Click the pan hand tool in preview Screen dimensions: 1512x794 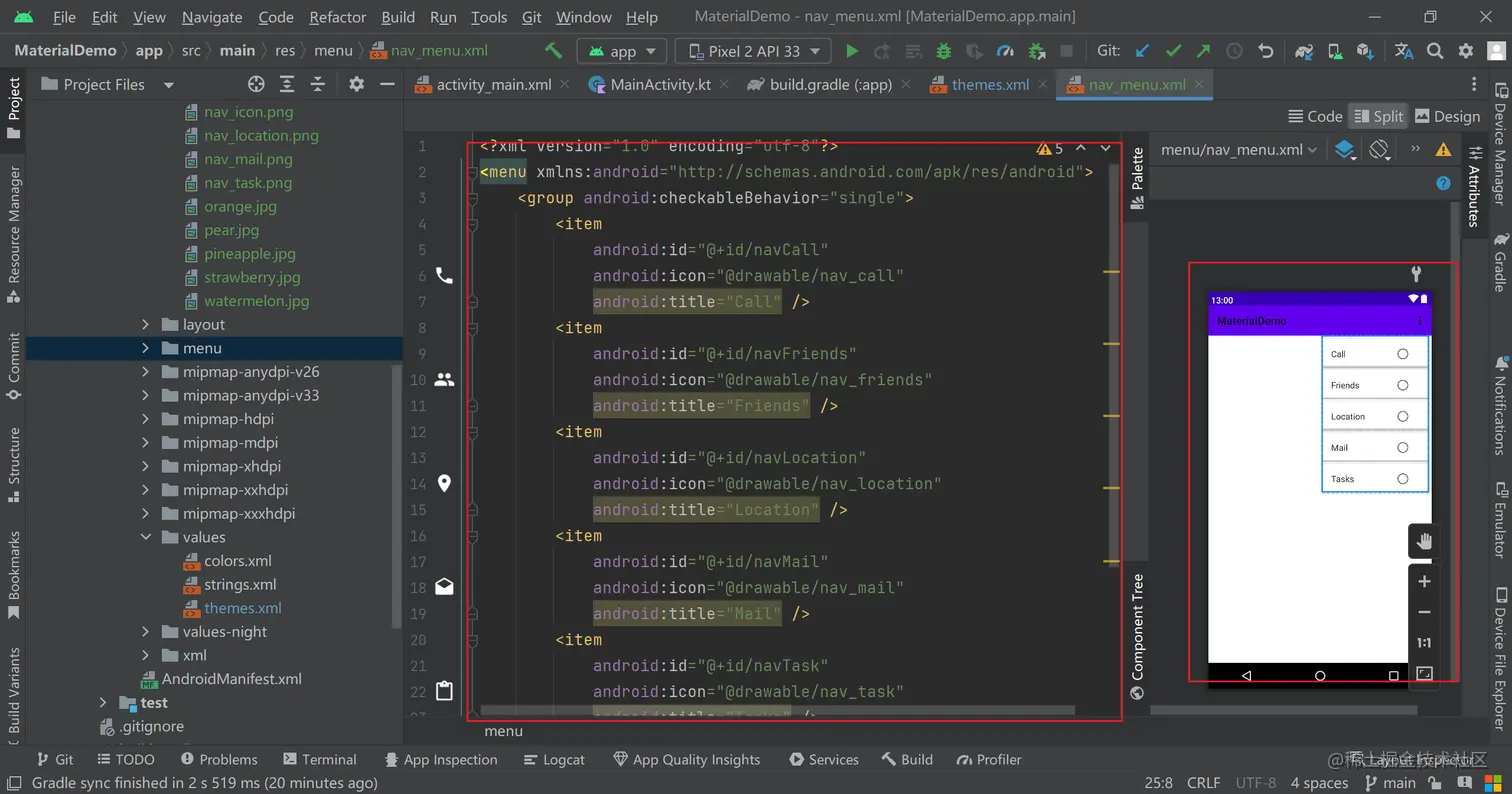click(x=1424, y=541)
